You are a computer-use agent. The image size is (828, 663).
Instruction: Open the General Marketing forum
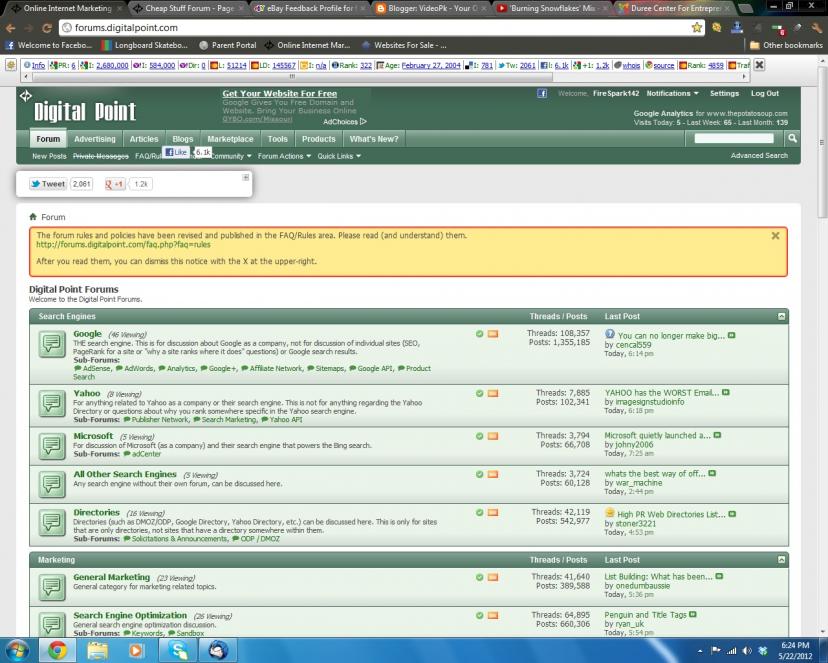tap(111, 577)
